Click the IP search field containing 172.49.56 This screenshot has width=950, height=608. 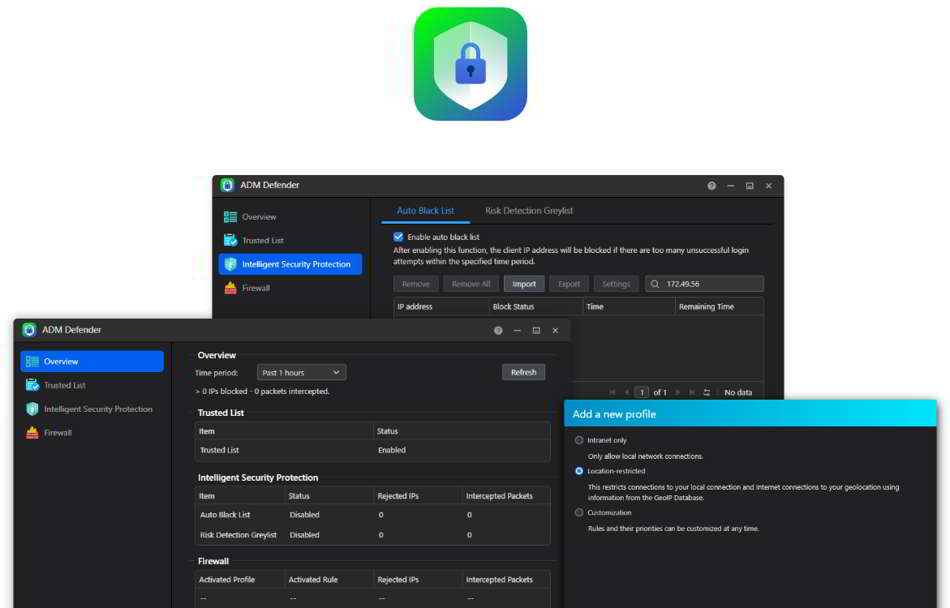pos(705,284)
